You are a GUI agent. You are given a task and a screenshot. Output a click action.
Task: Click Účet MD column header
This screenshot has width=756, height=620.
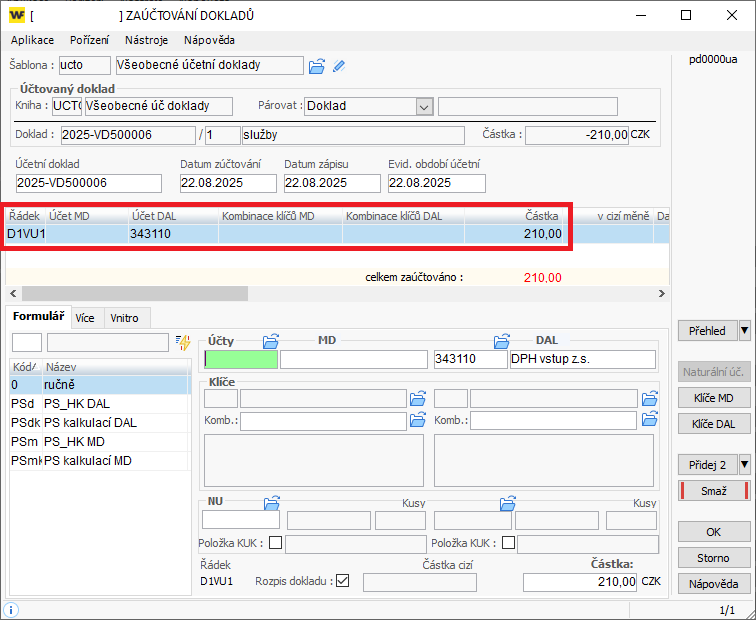pyautogui.click(x=87, y=216)
